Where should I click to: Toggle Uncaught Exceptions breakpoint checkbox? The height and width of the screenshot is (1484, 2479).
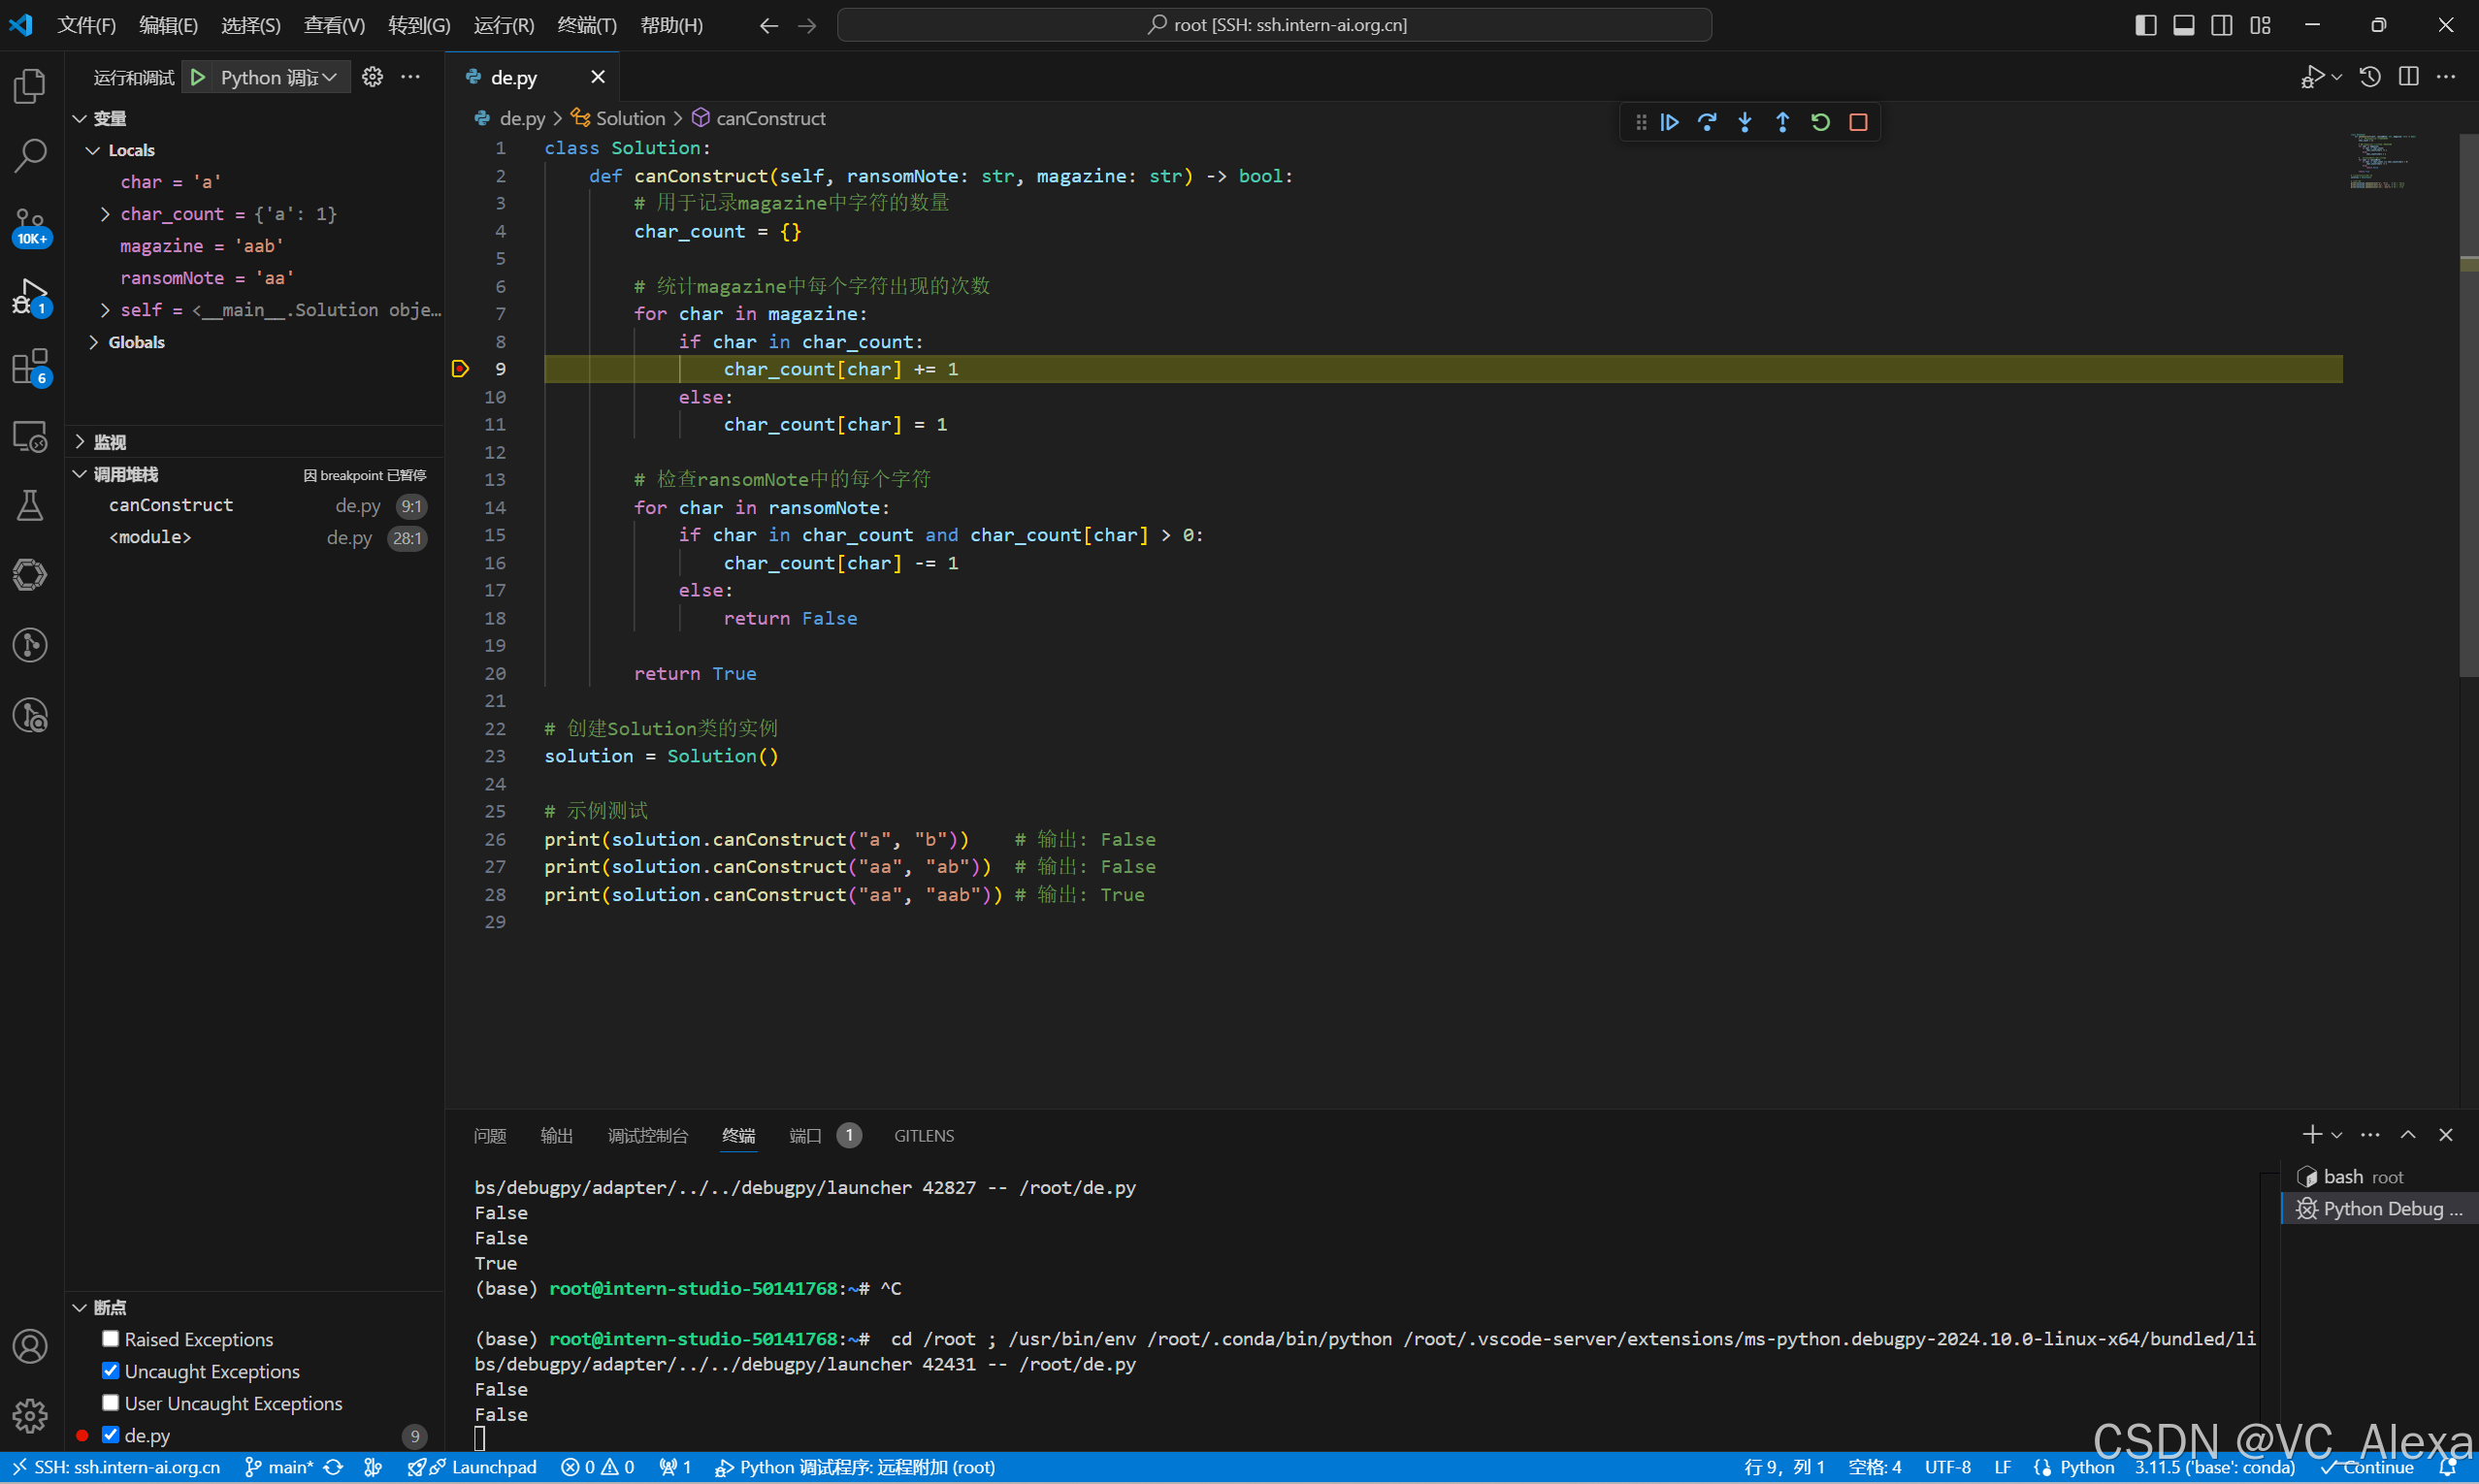[x=111, y=1370]
